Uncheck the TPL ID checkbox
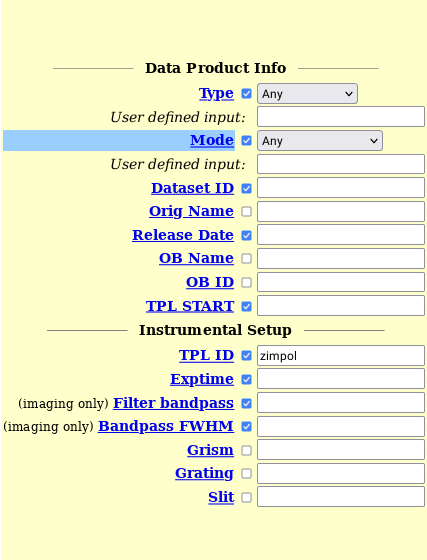 [x=246, y=356]
